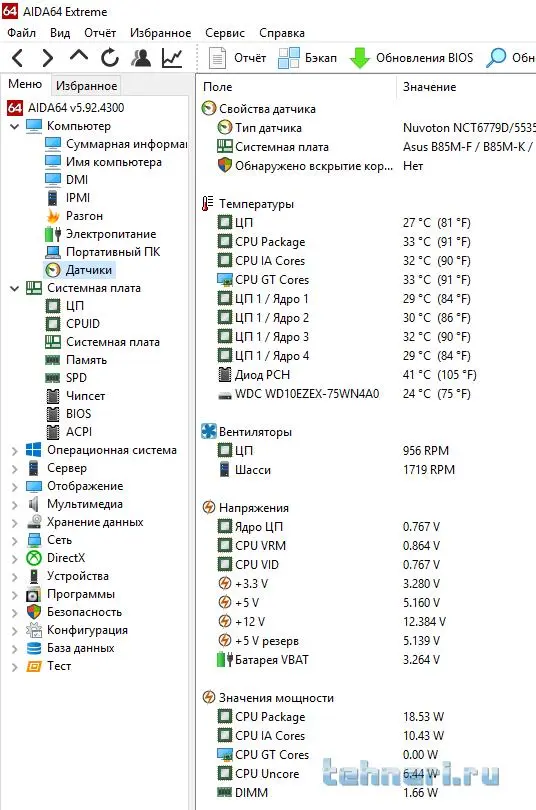Go up one level with the Up arrow

point(78,56)
